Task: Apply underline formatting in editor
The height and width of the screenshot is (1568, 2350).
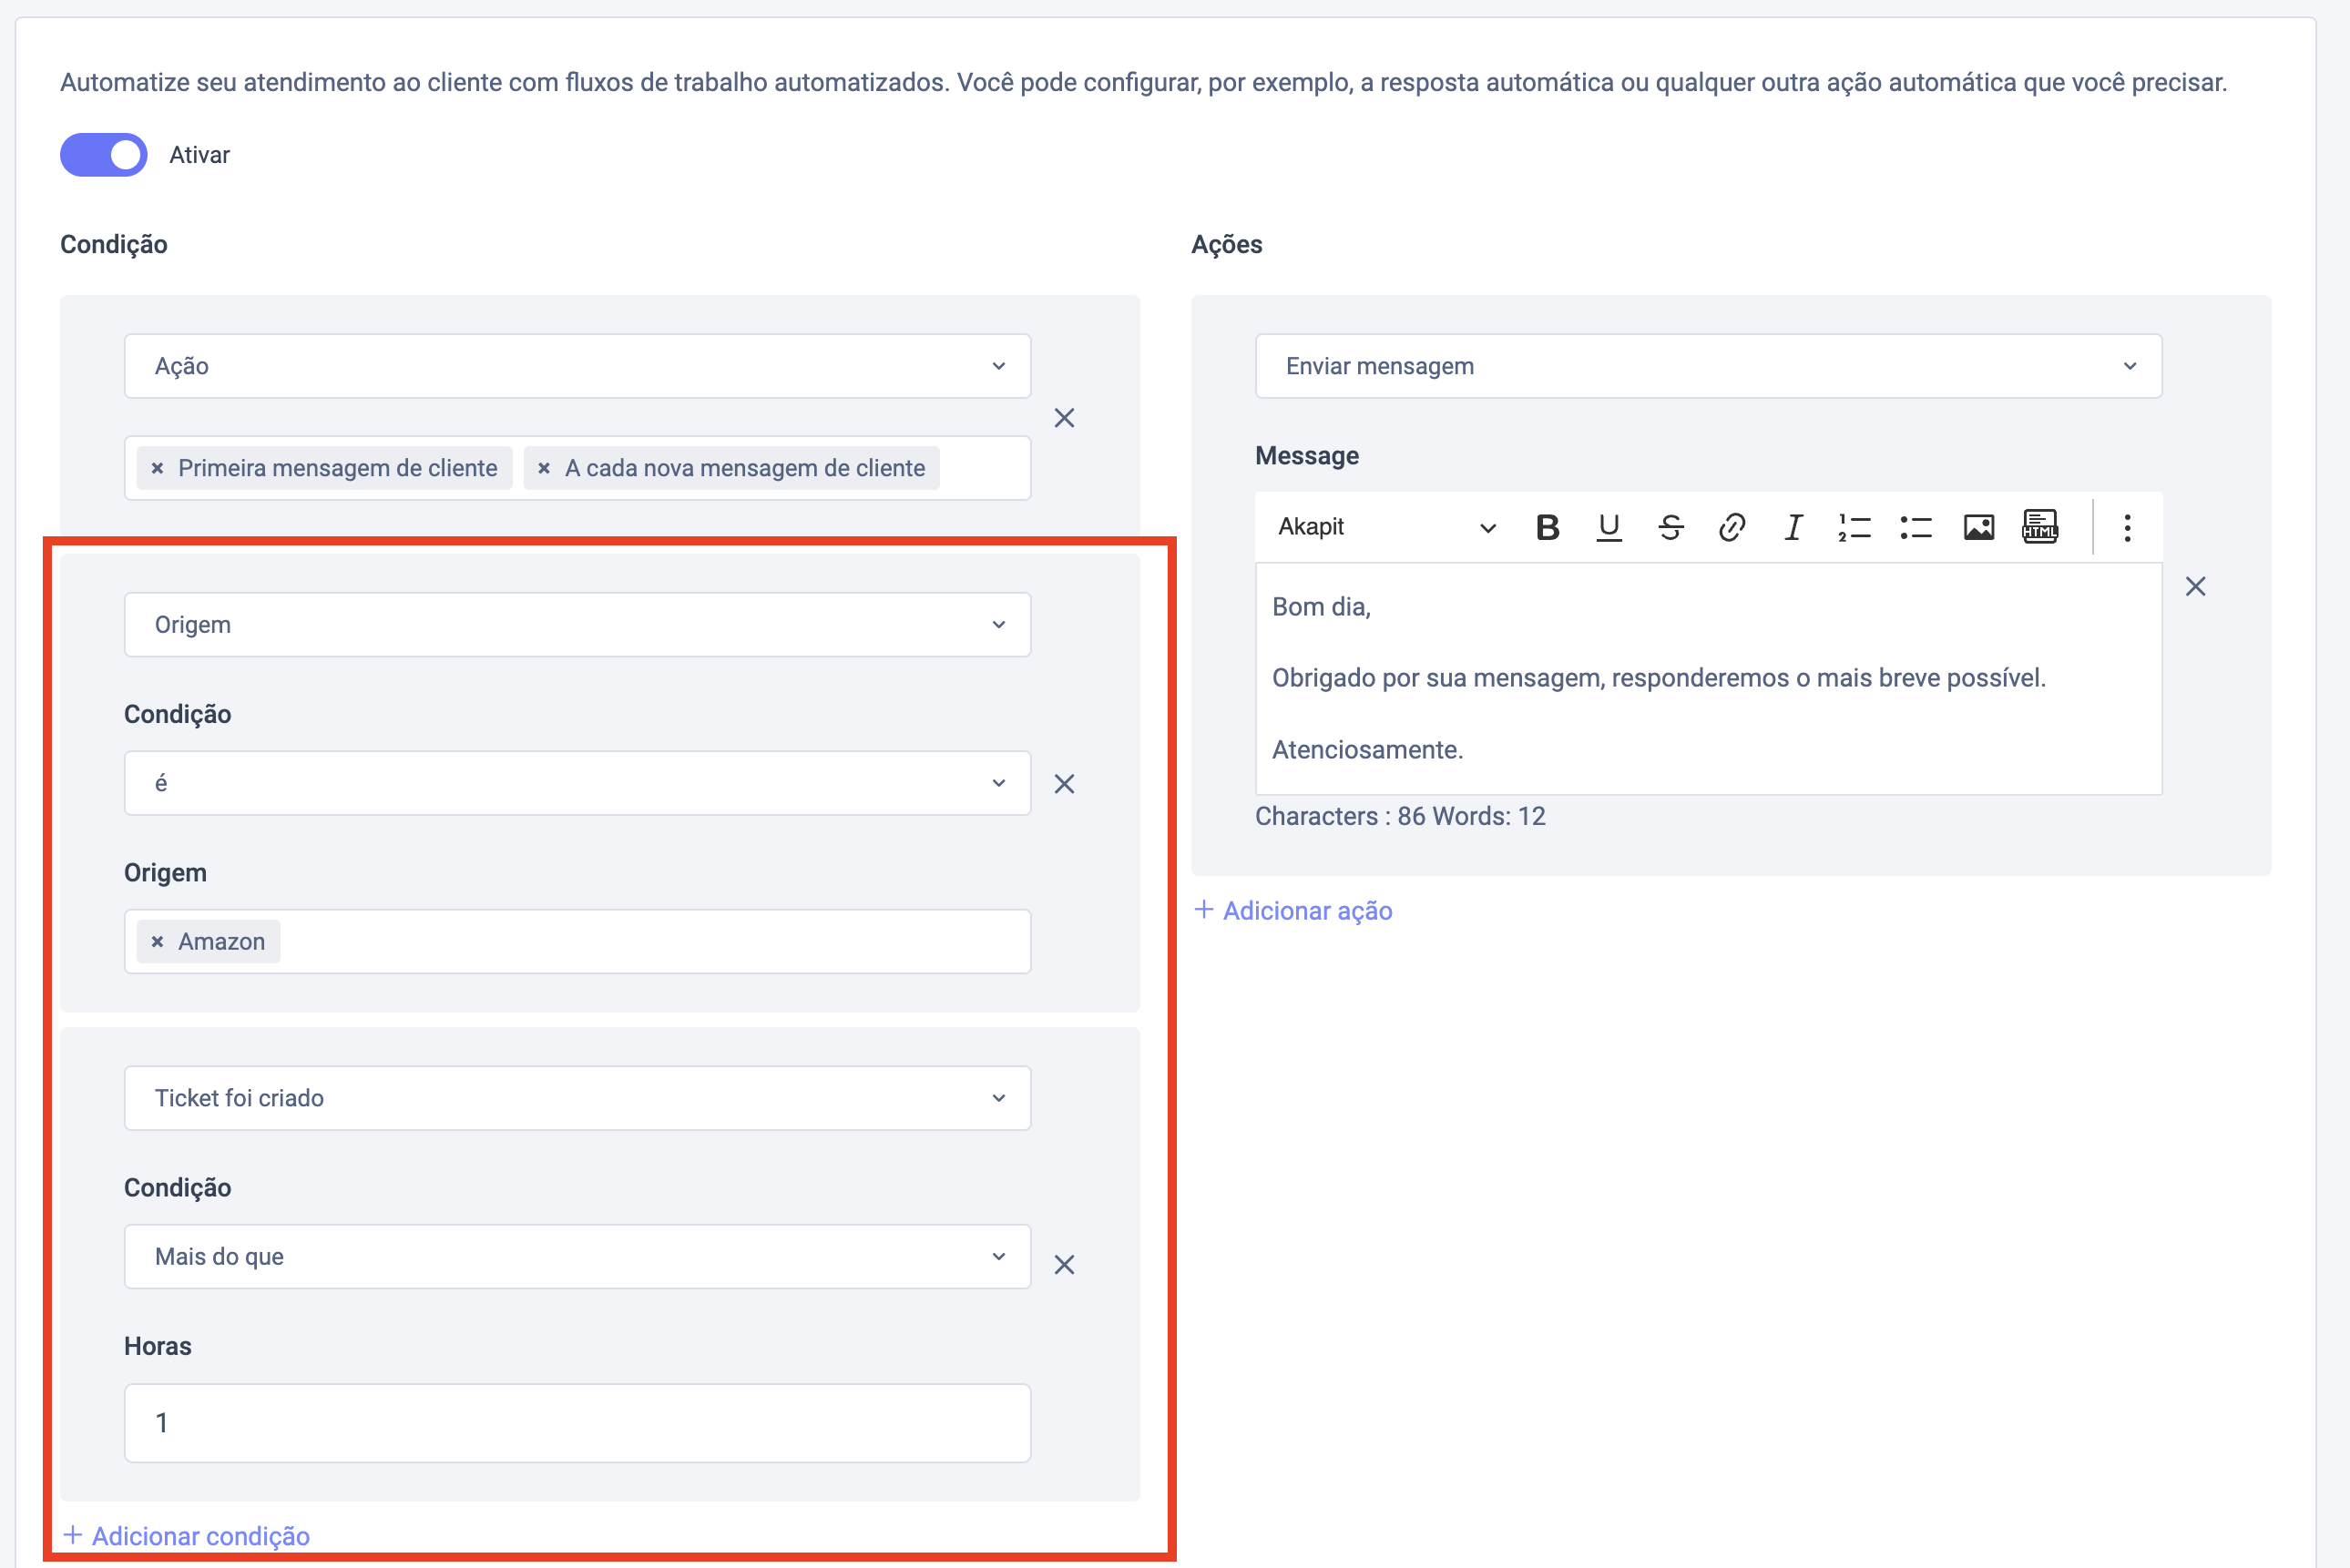Action: (x=1608, y=527)
